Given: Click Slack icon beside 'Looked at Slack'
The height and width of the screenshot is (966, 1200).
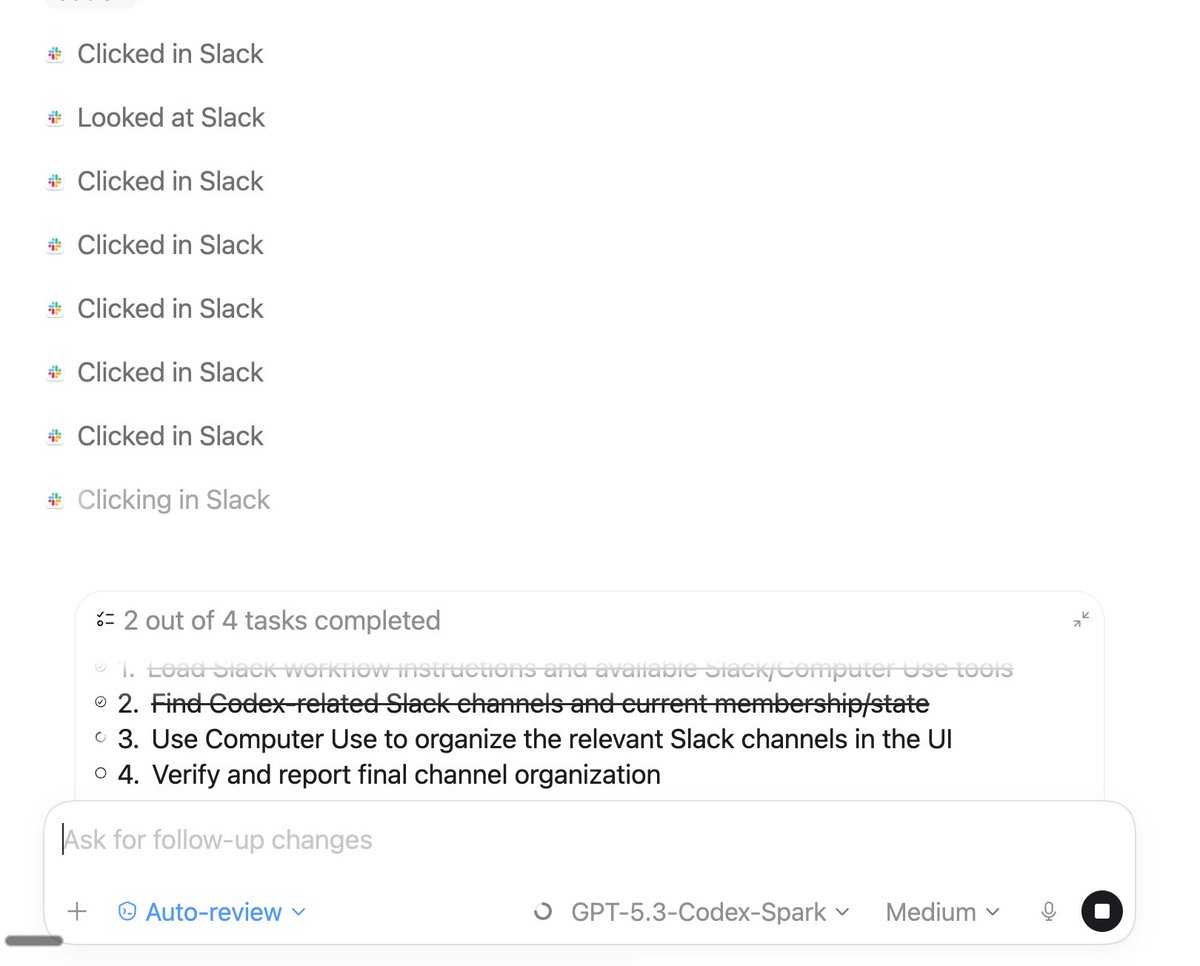Looking at the screenshot, I should pos(56,118).
